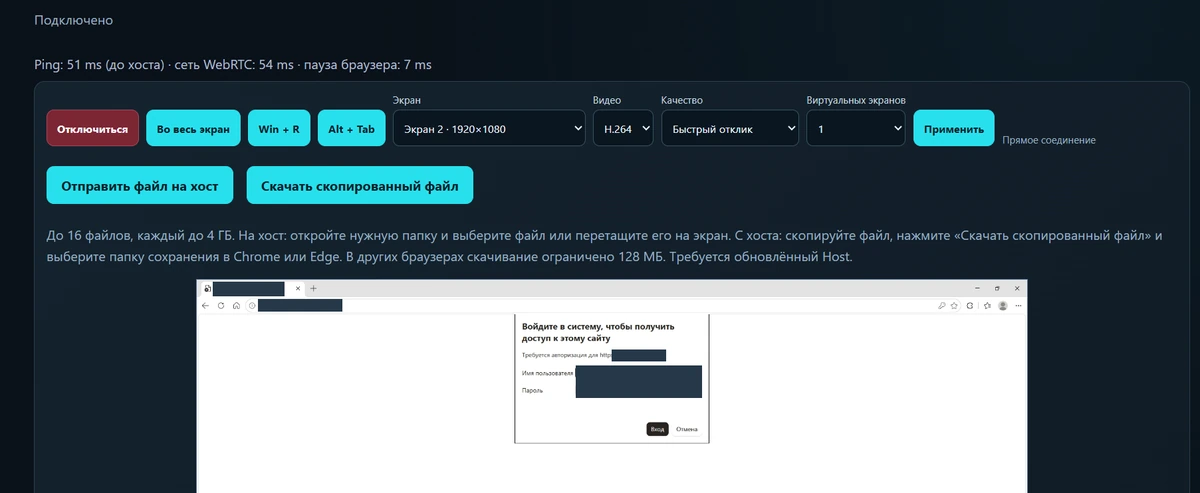The height and width of the screenshot is (493, 1200).
Task: Open the Экран dropdown showing Экран 2 · 1920×1080
Action: tap(489, 129)
